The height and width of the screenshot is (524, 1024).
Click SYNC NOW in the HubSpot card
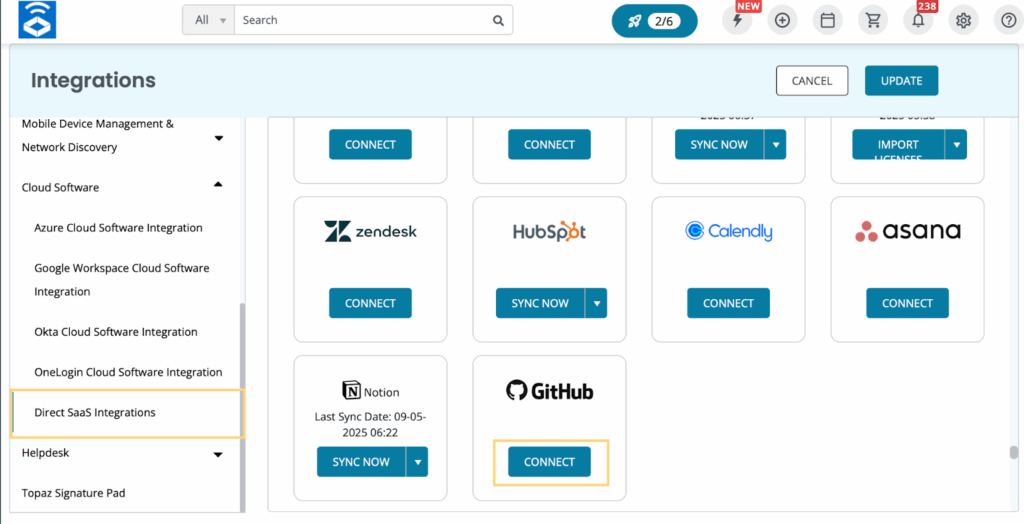[x=540, y=303]
